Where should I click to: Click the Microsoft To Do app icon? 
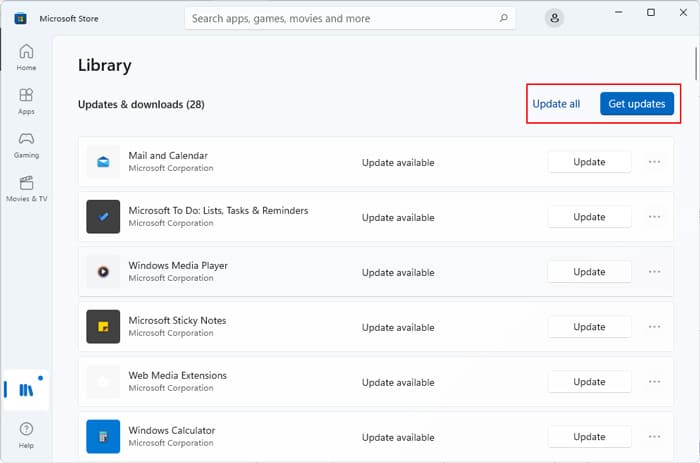(x=103, y=217)
